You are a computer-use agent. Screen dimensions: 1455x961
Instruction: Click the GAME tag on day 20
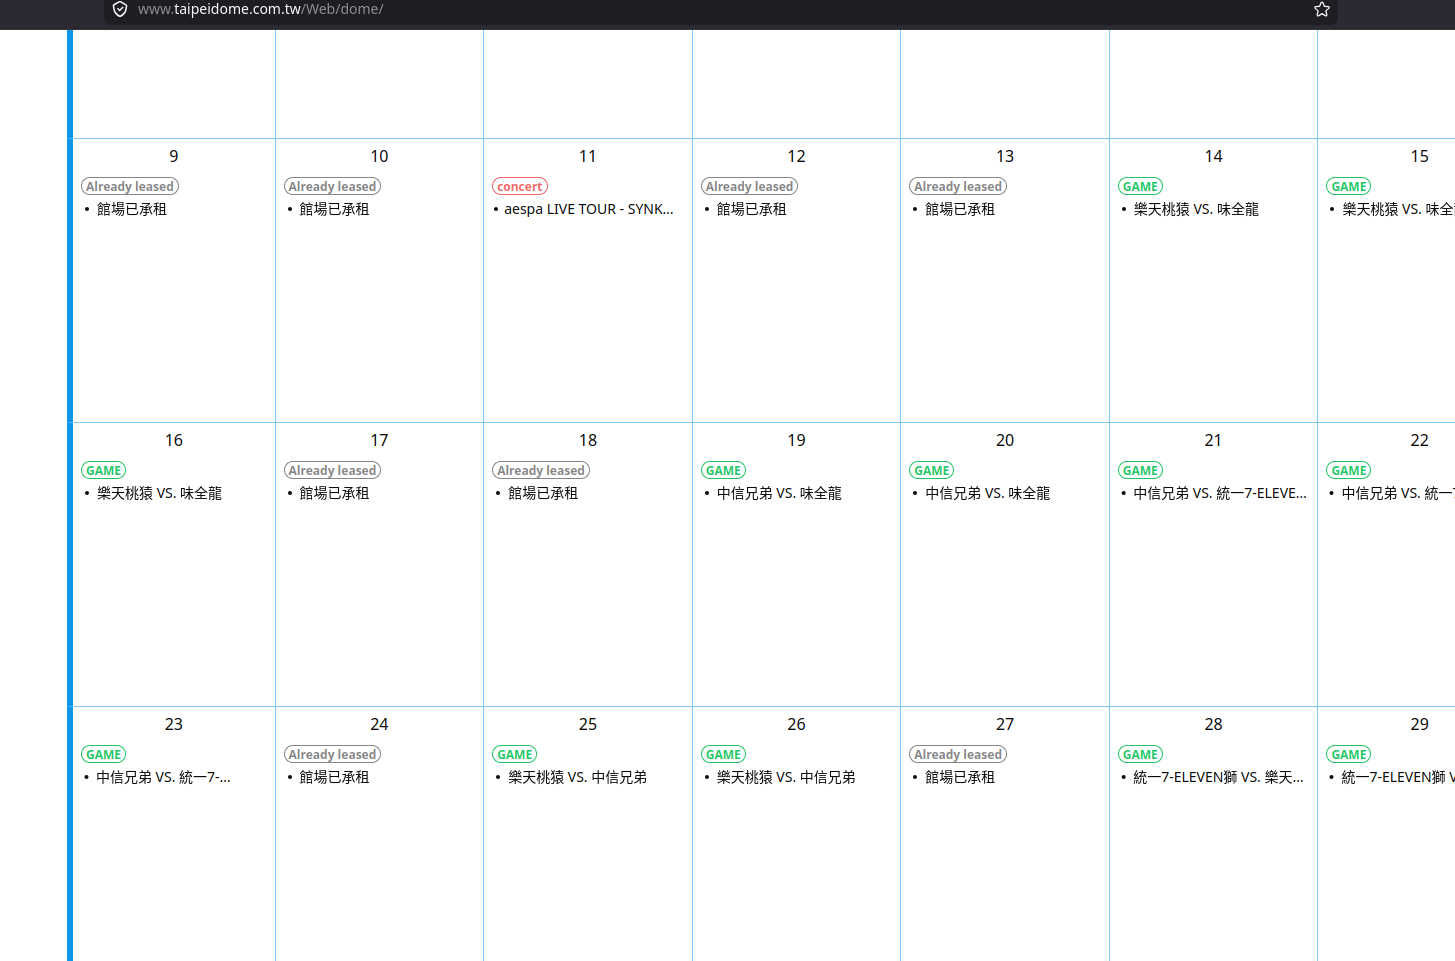coord(932,470)
